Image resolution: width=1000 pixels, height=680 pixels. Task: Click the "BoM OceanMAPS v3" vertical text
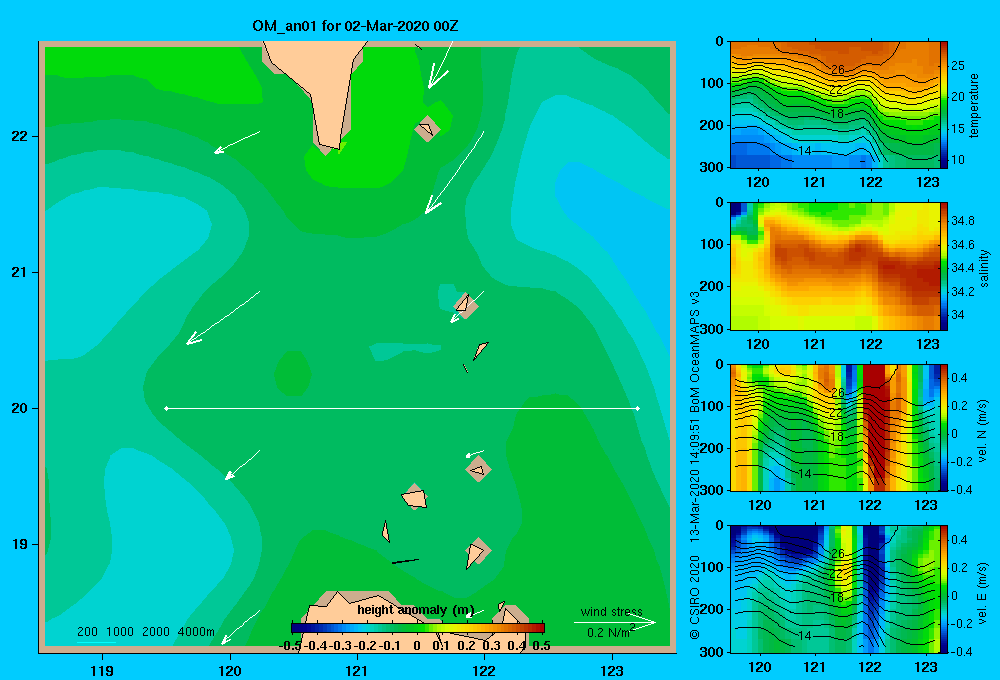695,351
